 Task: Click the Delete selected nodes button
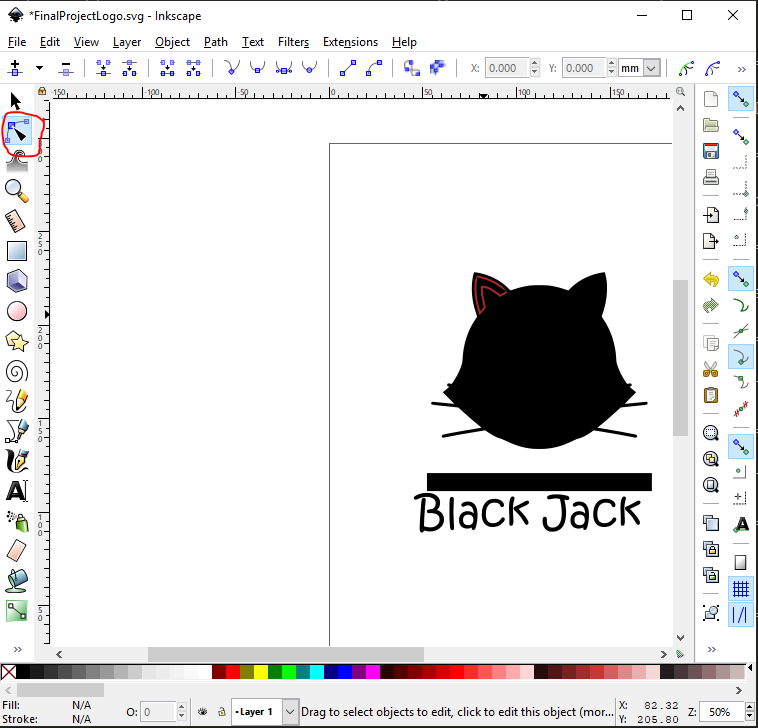(66, 68)
